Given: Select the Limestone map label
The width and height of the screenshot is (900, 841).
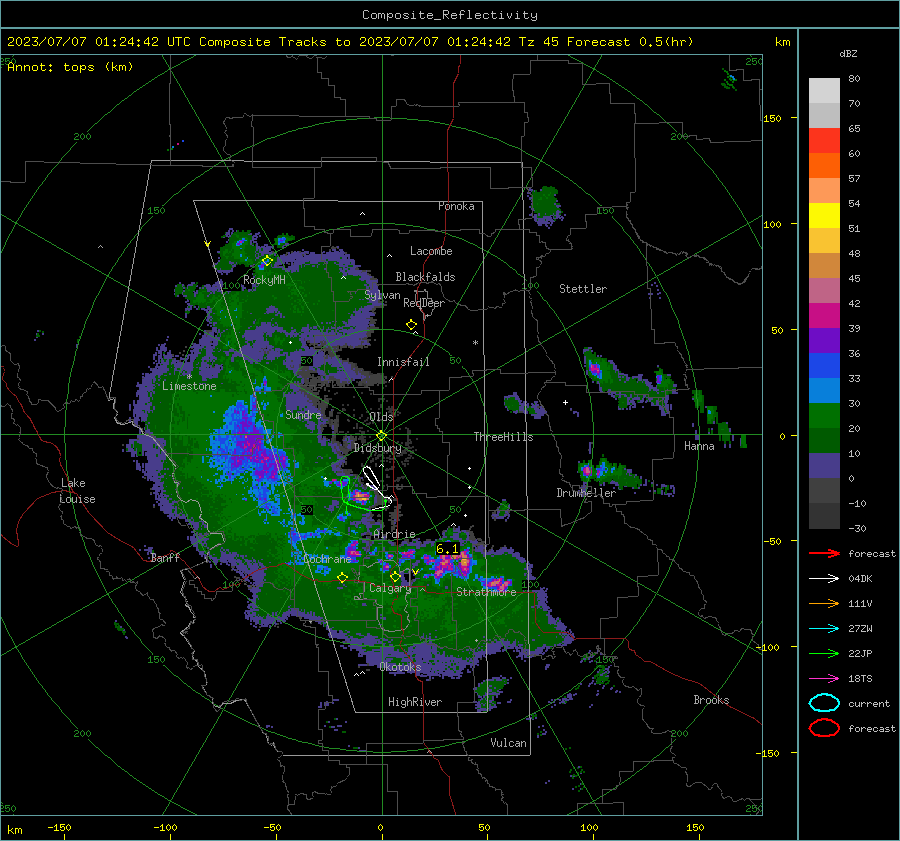Looking at the screenshot, I should (189, 386).
